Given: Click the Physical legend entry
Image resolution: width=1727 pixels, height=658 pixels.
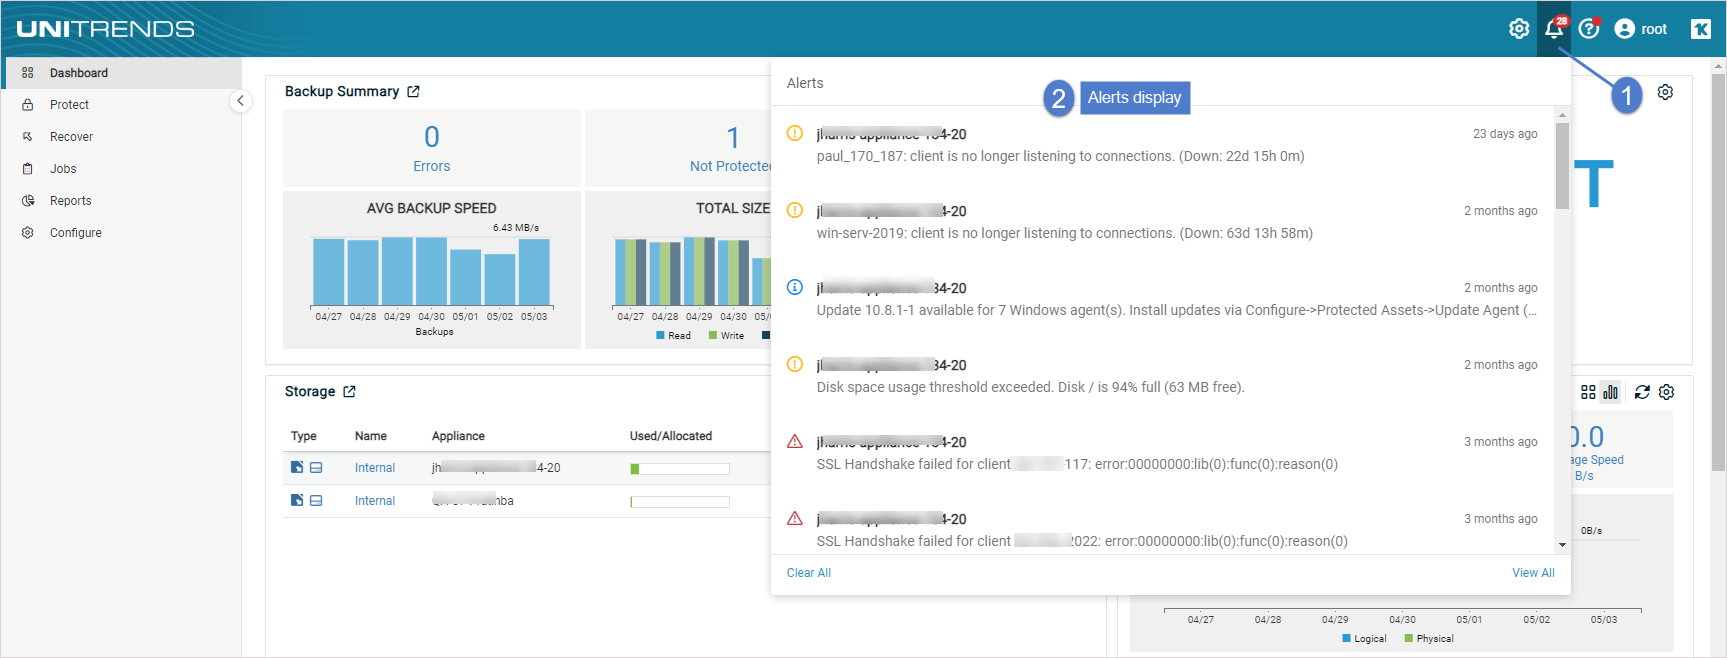Looking at the screenshot, I should pyautogui.click(x=1429, y=638).
